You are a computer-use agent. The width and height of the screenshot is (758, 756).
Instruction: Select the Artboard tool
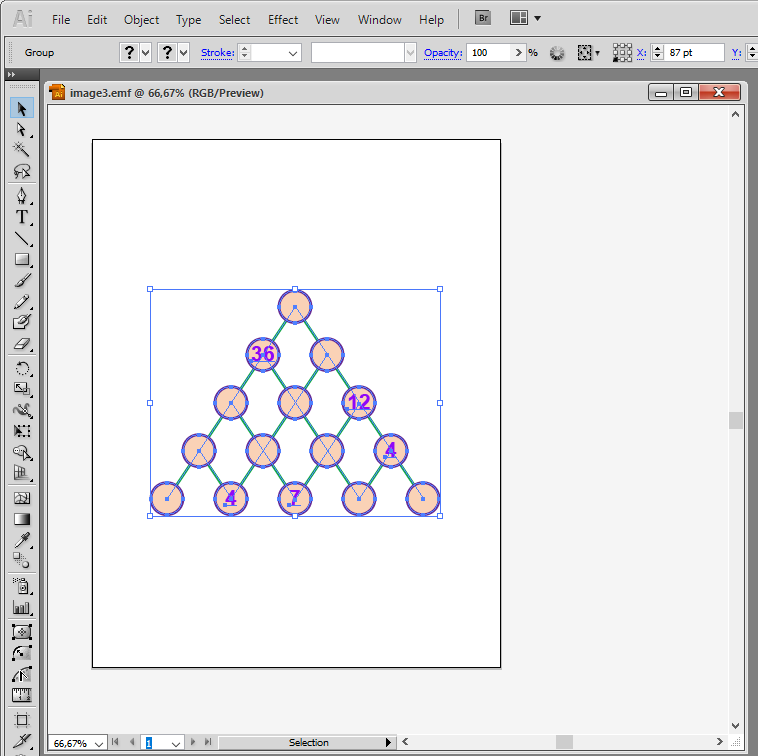tap(22, 720)
